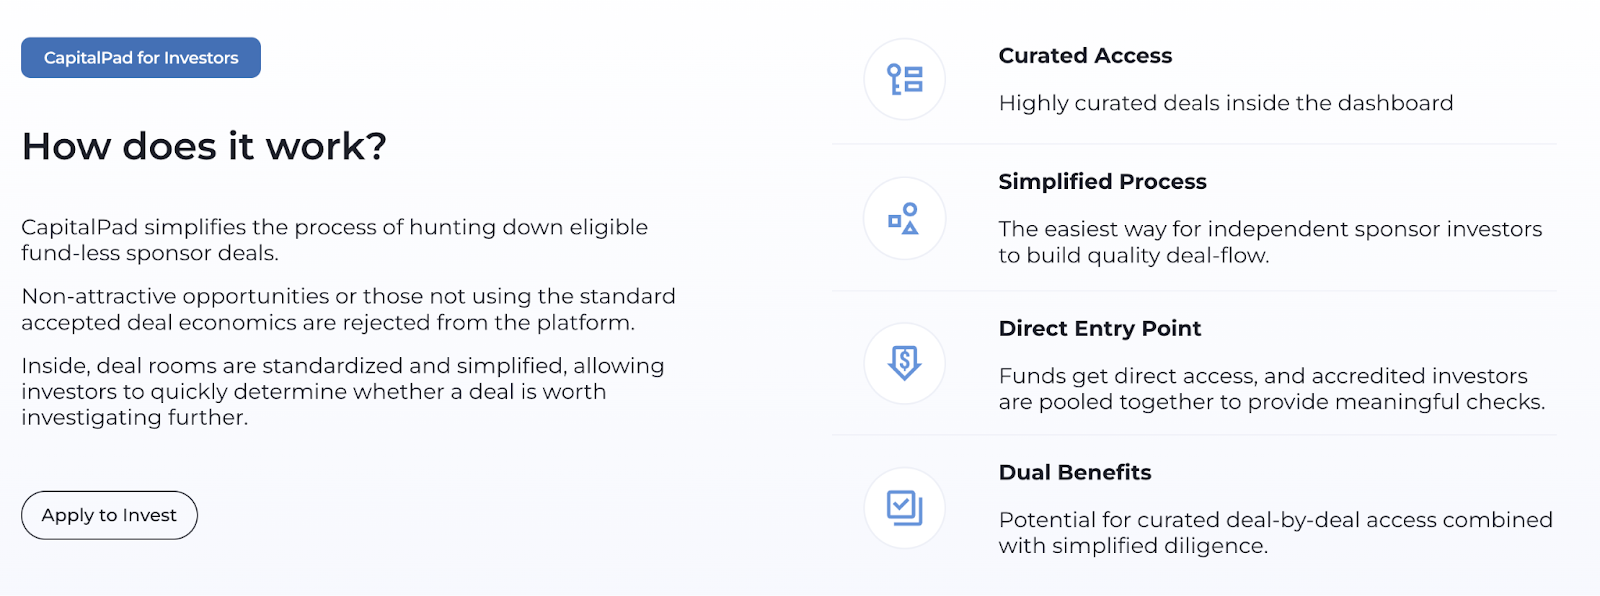Click the Simplified Process shapes icon

[x=904, y=219]
